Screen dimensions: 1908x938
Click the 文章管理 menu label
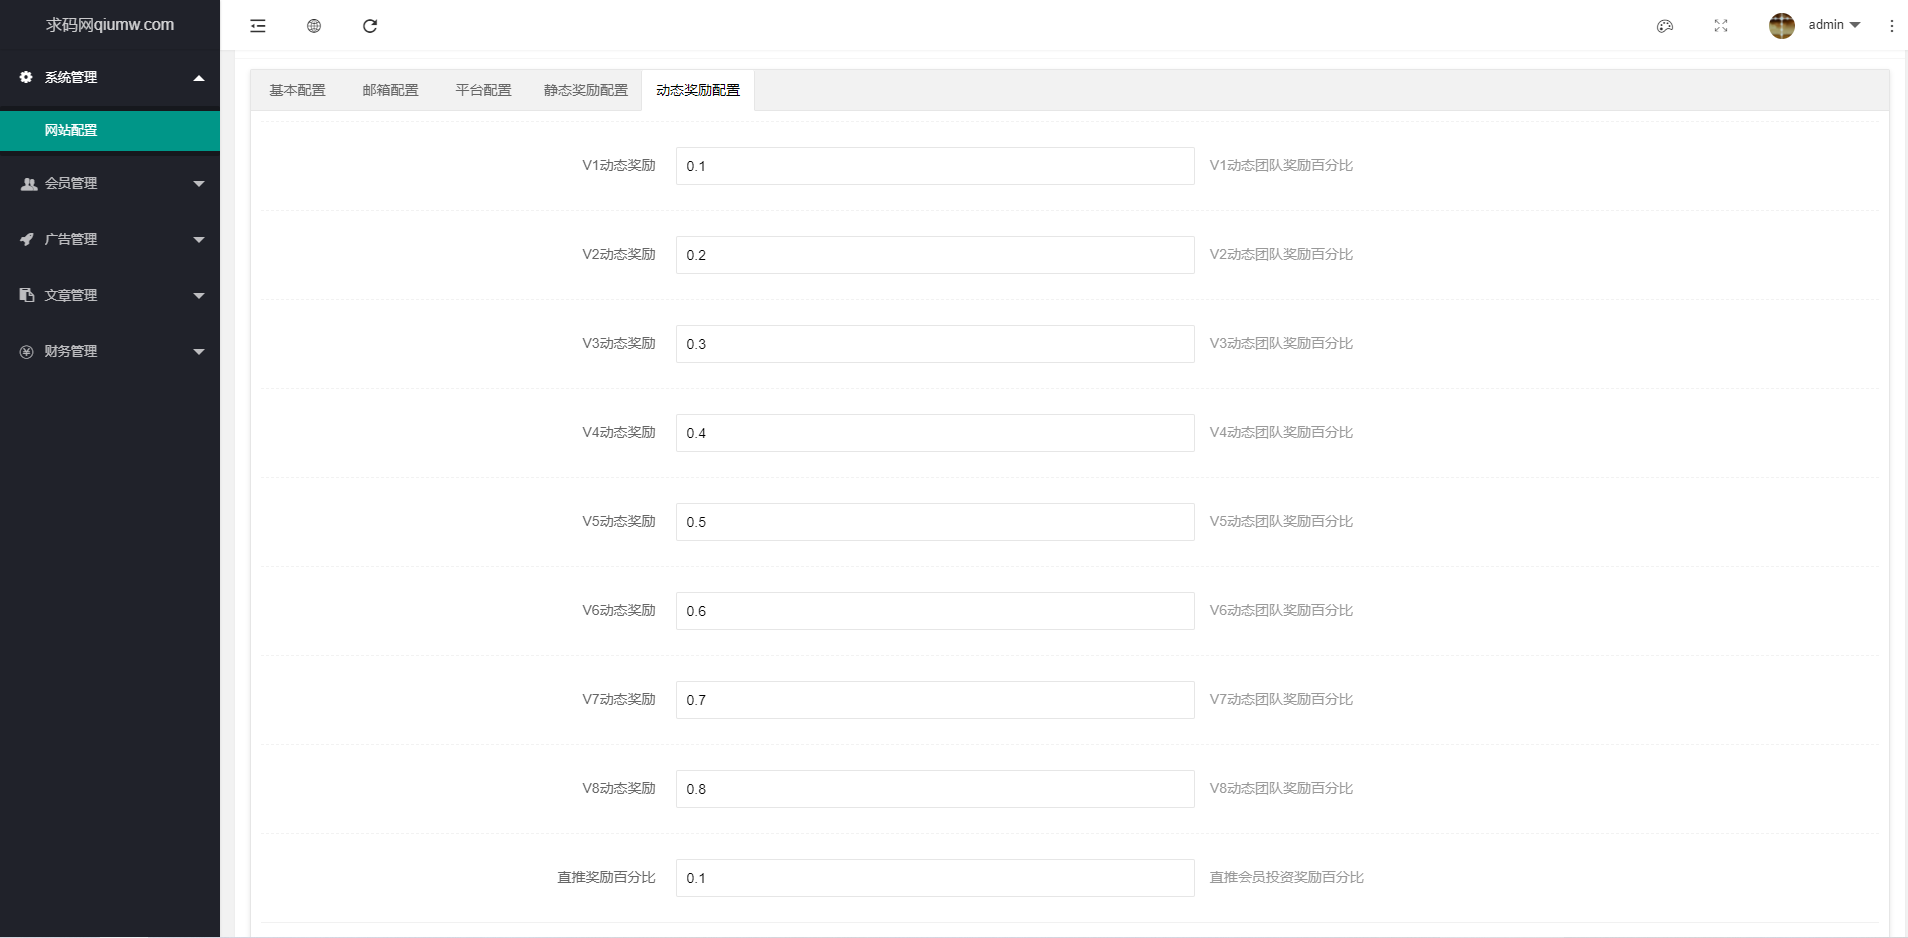(71, 295)
